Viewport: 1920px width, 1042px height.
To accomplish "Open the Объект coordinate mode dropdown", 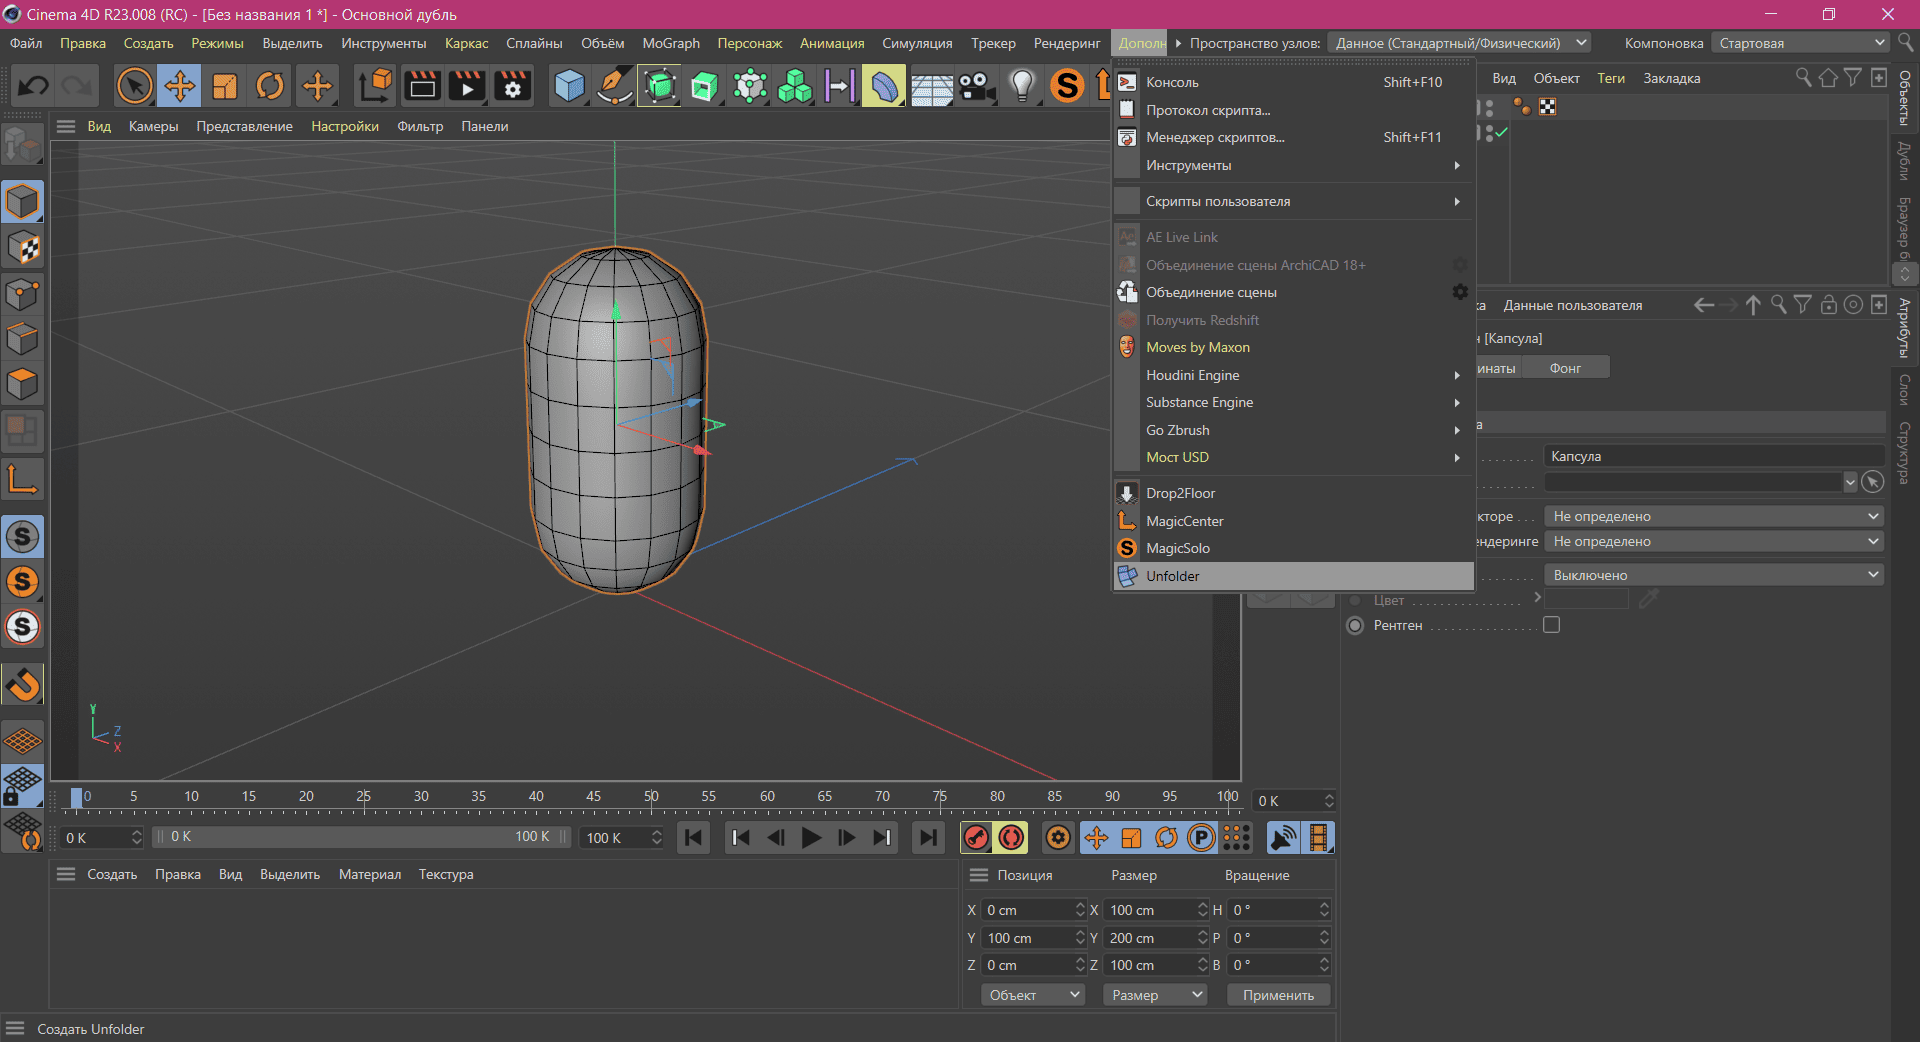I will [1034, 995].
